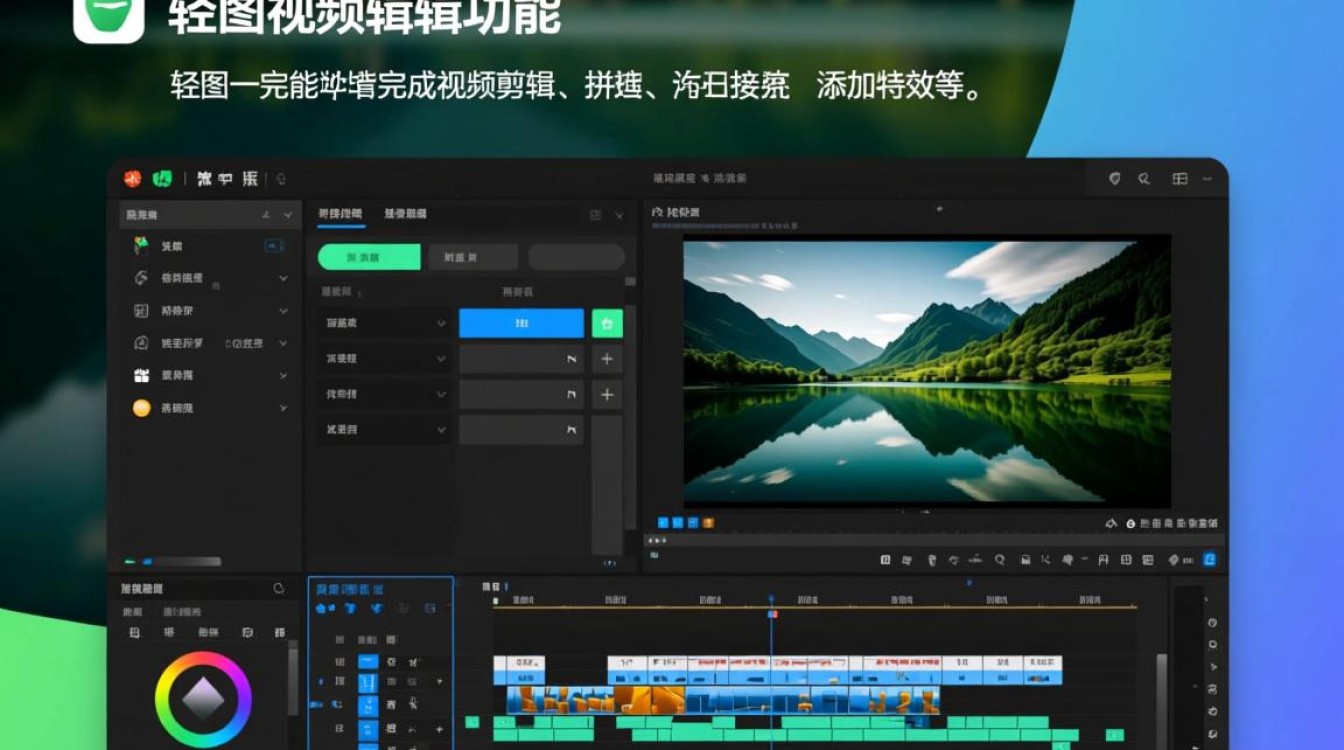Click the flag field beside the upper plus button
Image resolution: width=1344 pixels, height=750 pixels.
tap(521, 359)
